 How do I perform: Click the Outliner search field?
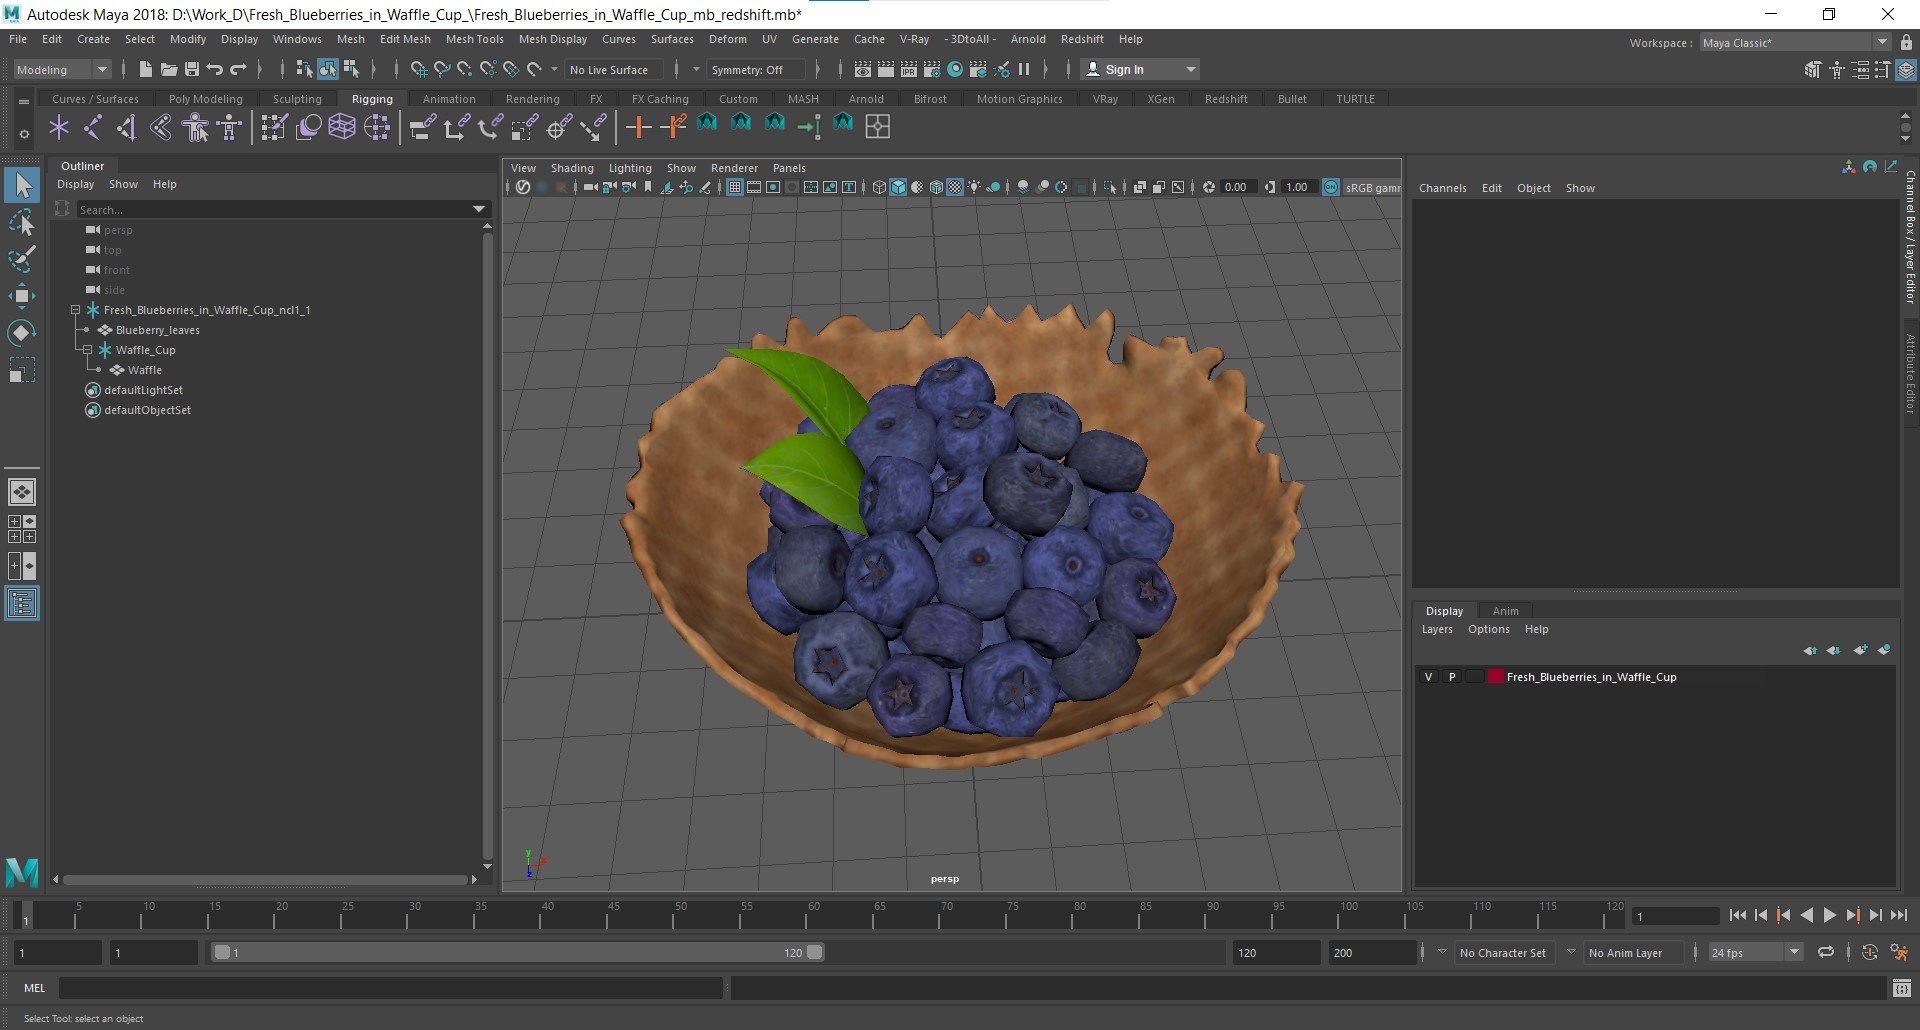pyautogui.click(x=273, y=209)
